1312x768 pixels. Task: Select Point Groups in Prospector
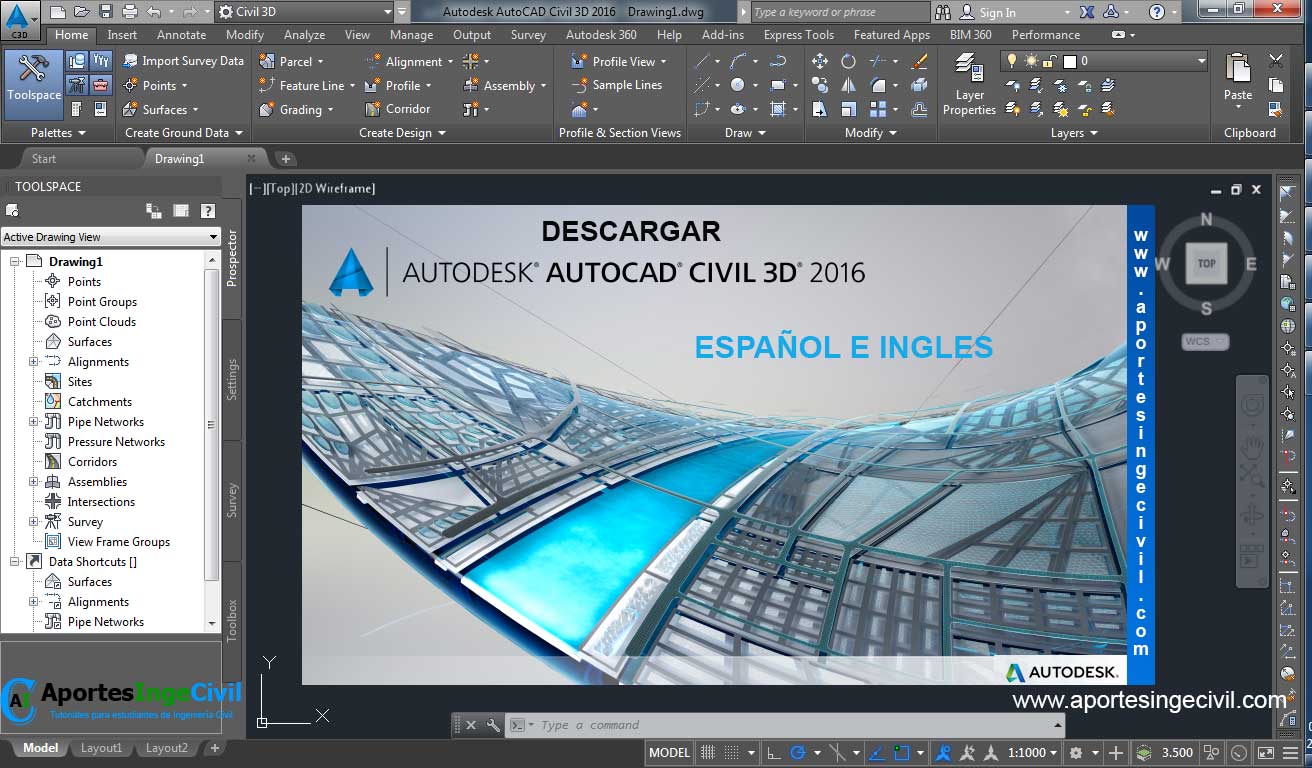coord(102,301)
